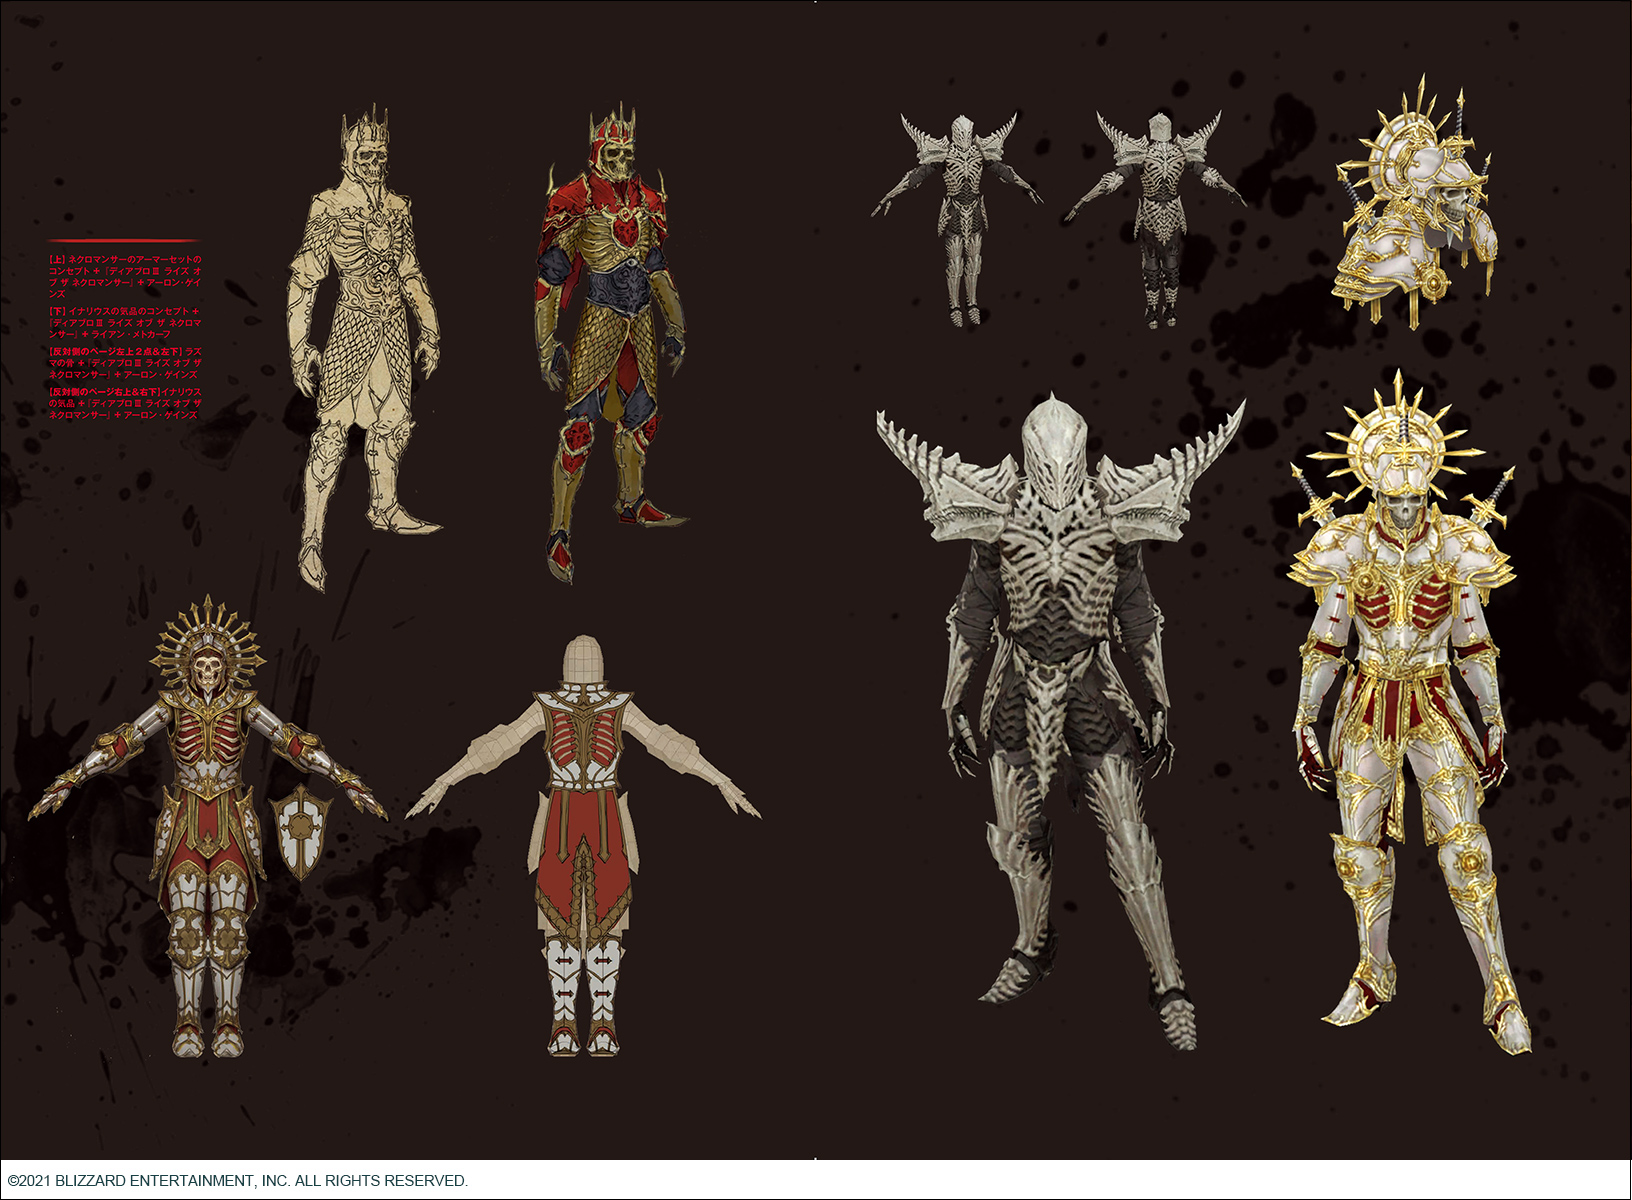Click the caption starting with 【反対側のページ左上２点＆左下】
The height and width of the screenshot is (1200, 1632).
[x=125, y=363]
